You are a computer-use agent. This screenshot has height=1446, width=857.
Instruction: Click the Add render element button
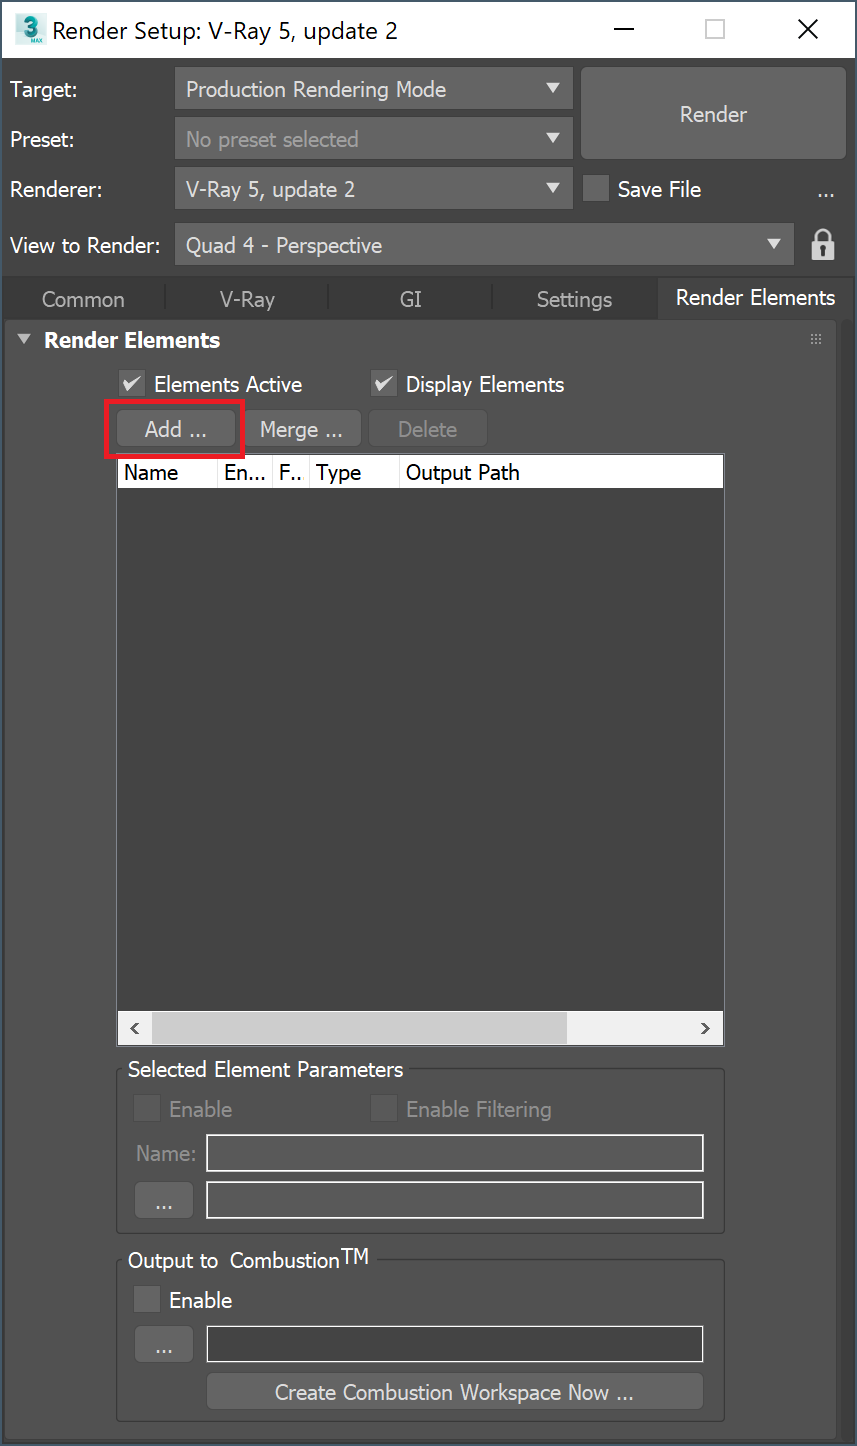pyautogui.click(x=176, y=430)
